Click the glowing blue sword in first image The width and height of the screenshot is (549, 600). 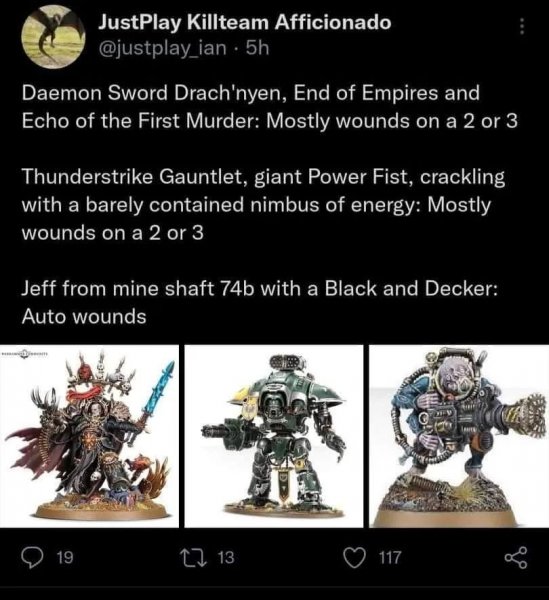click(158, 392)
